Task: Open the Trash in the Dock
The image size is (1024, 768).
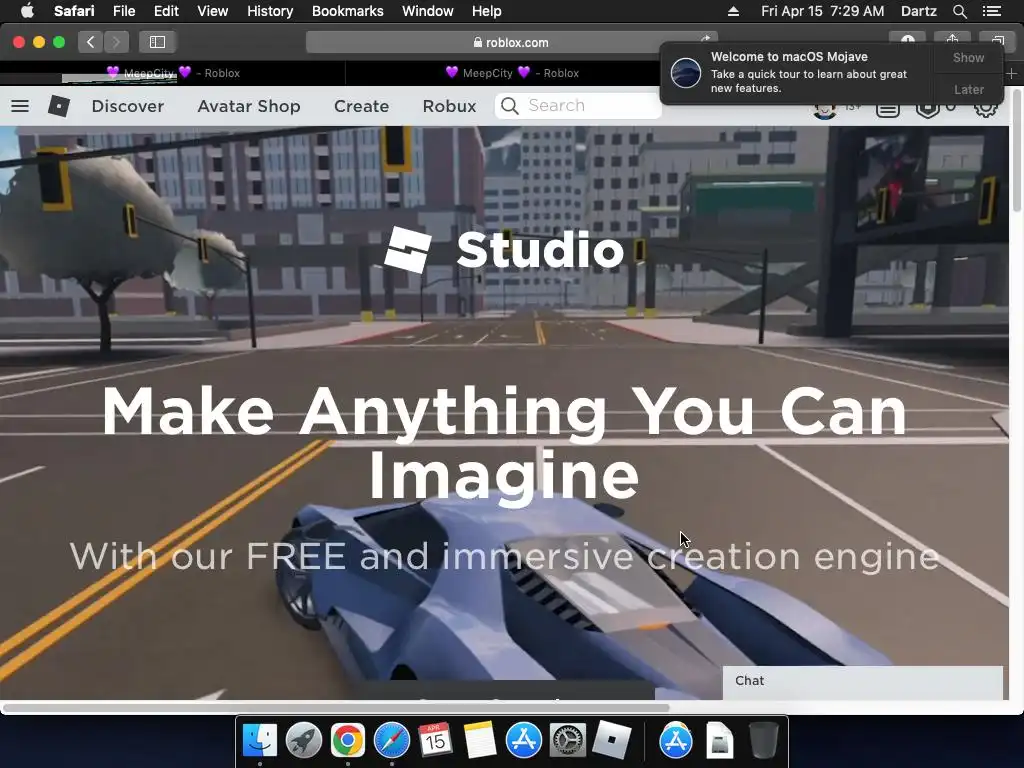Action: (763, 741)
